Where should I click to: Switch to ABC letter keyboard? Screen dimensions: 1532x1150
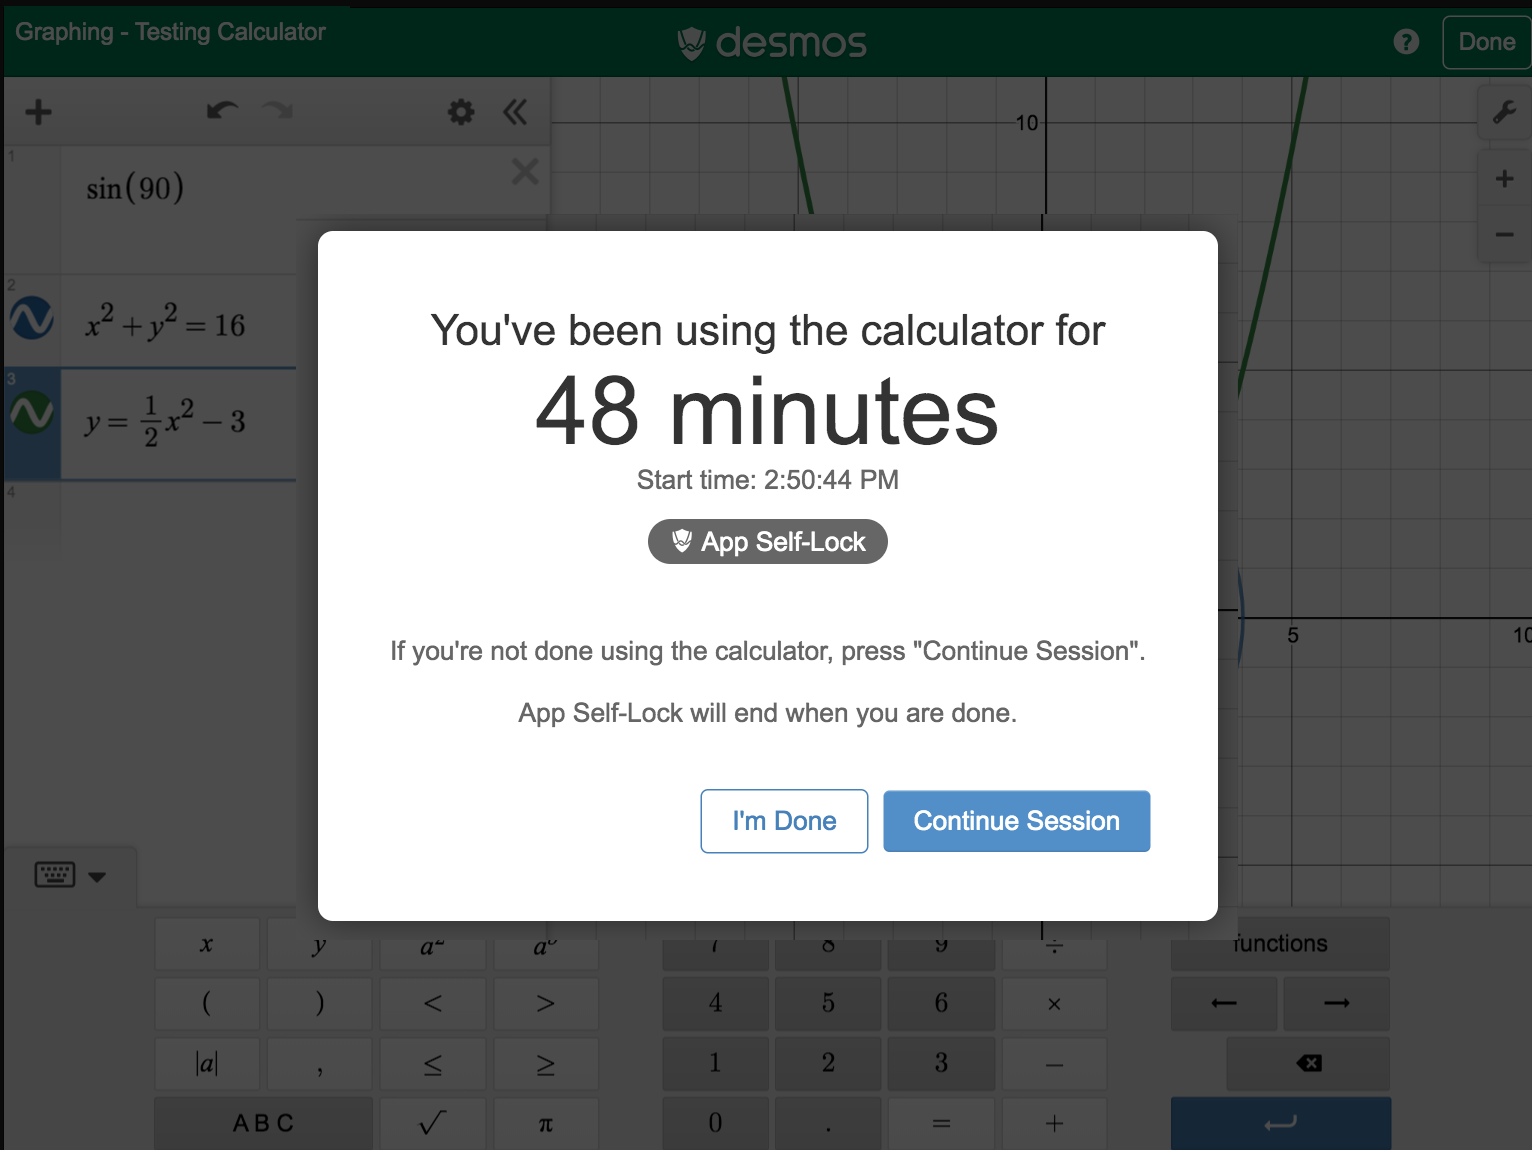tap(263, 1123)
